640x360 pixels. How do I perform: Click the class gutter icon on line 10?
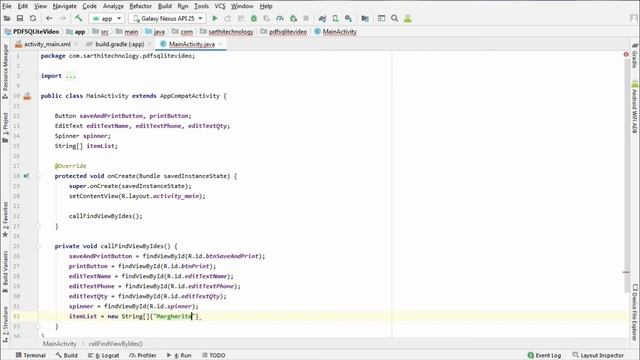(27, 96)
